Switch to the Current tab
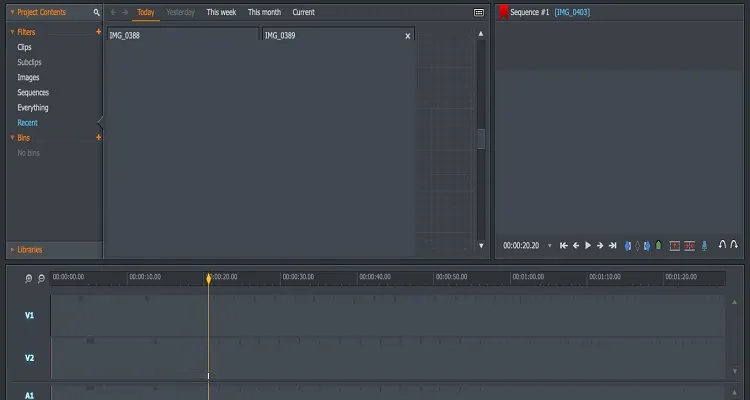The image size is (750, 400). pos(303,12)
